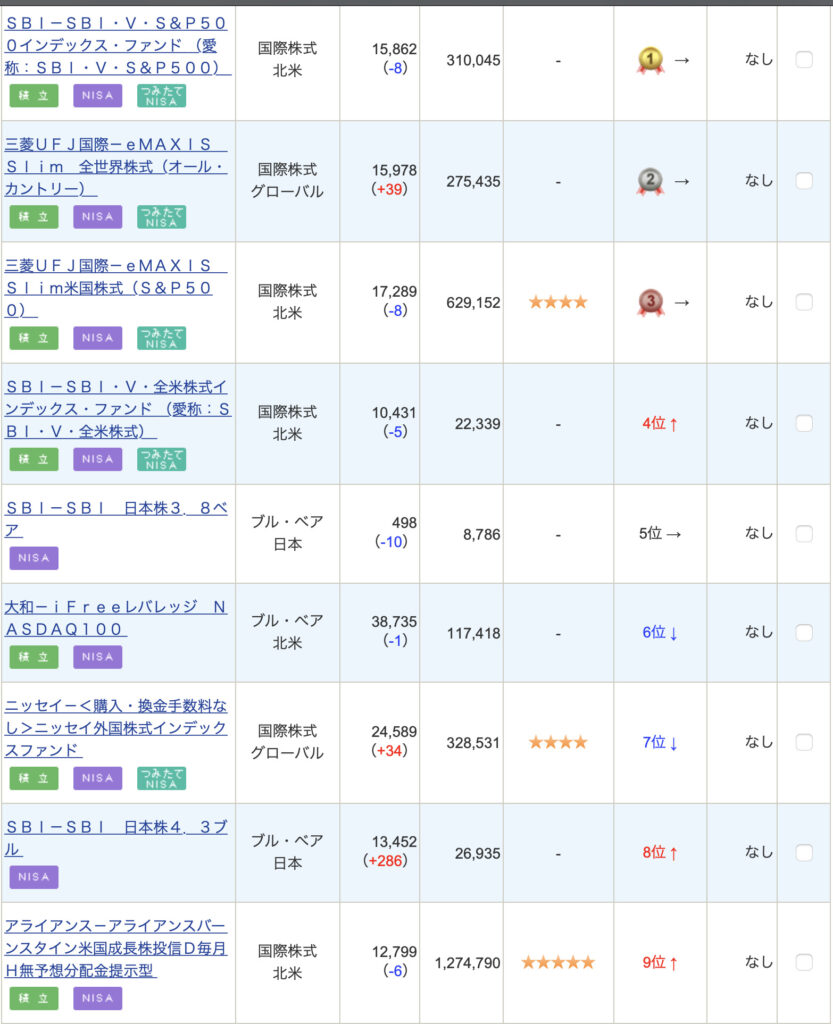Viewport: 833px width, 1024px height.
Task: Click NISA badge in ニッセイ外国株式 row
Action: 97,778
